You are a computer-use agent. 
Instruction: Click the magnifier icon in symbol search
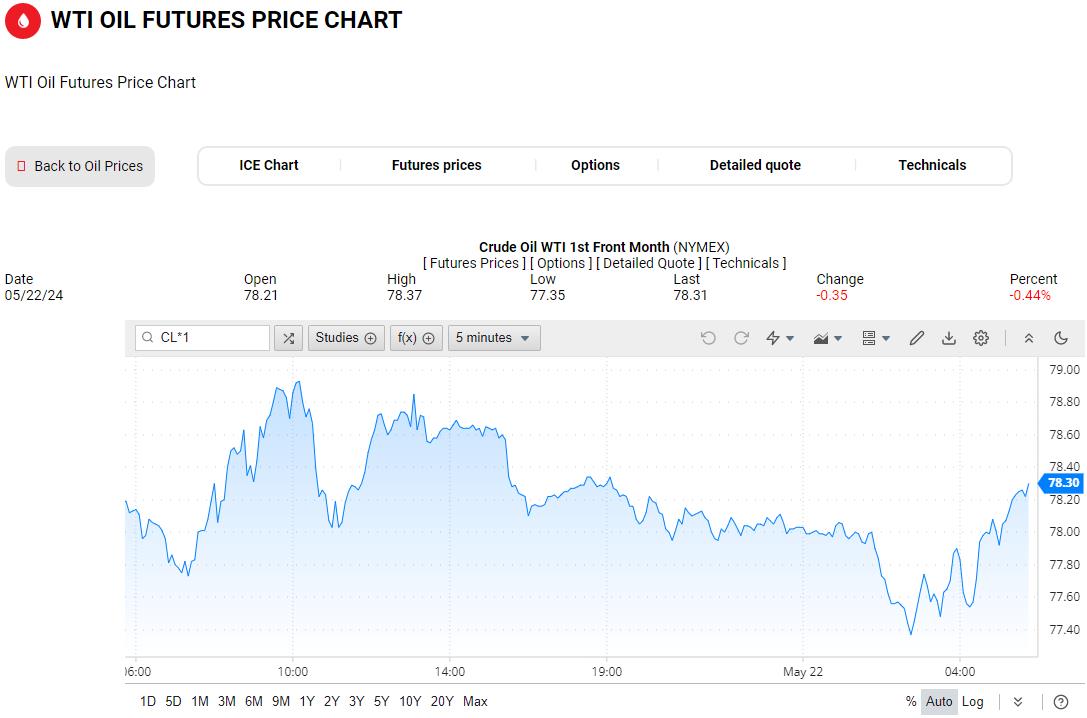[x=147, y=338]
